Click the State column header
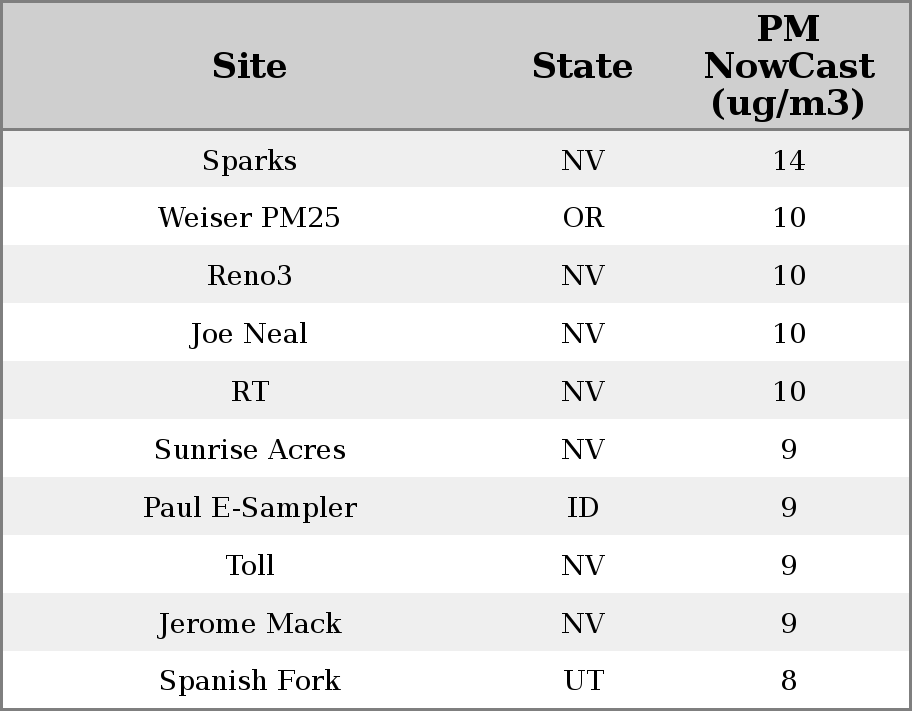Viewport: 912px width, 711px height. 582,66
